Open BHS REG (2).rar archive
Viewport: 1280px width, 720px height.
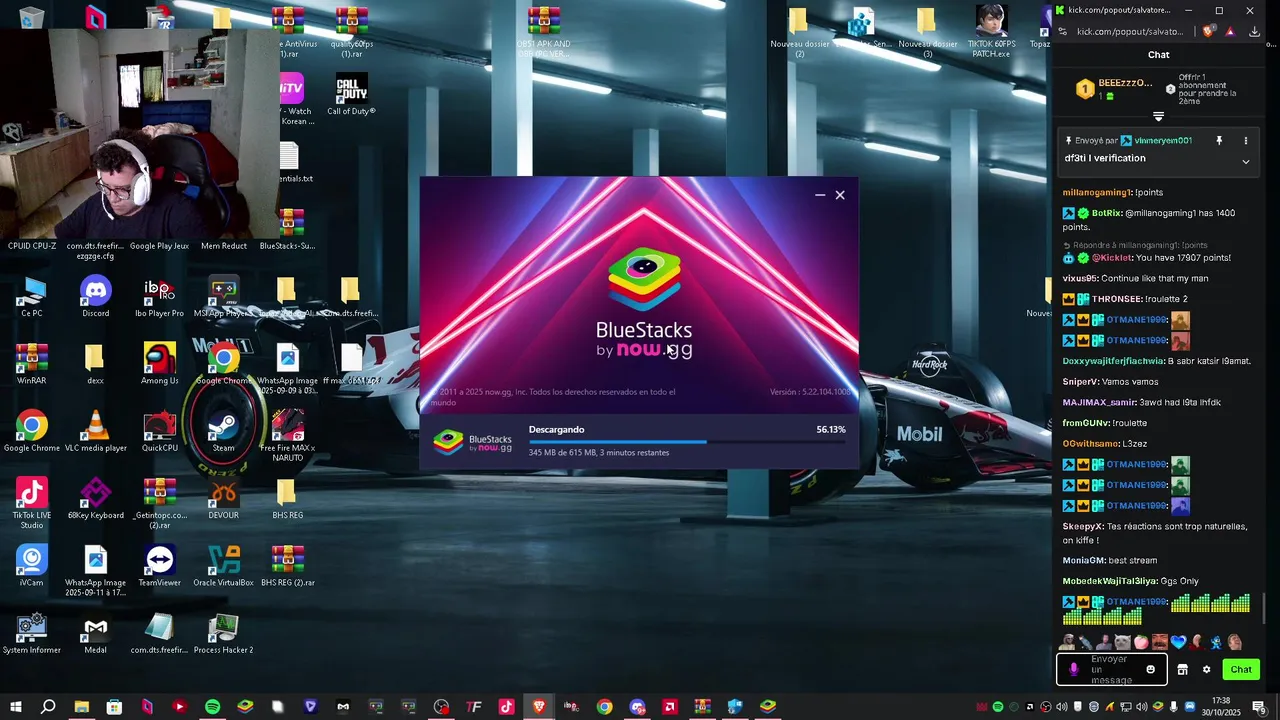pyautogui.click(x=287, y=565)
